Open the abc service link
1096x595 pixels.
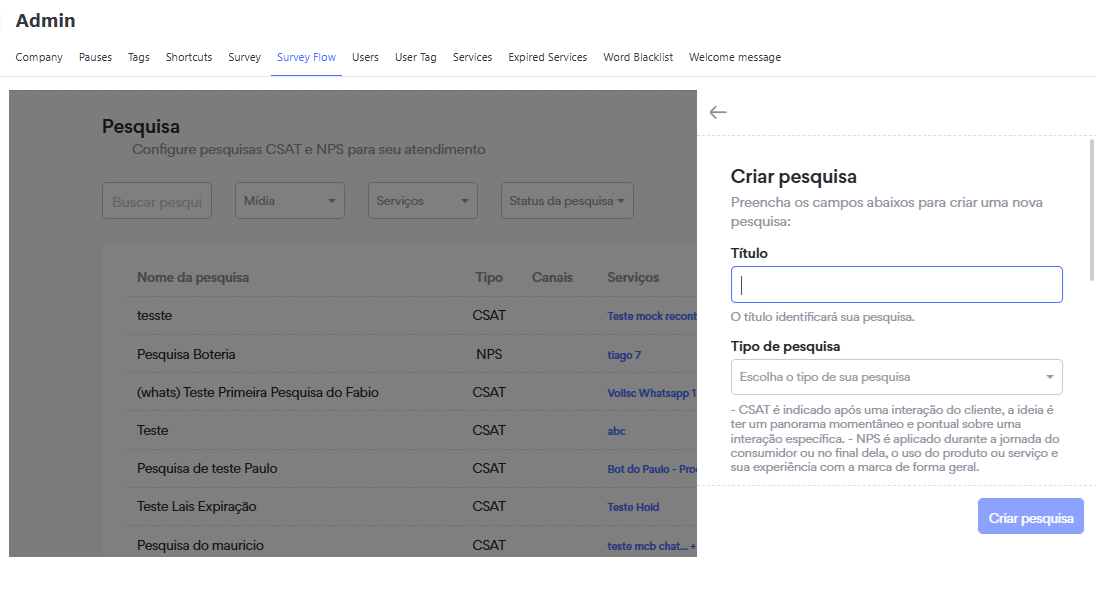click(x=616, y=431)
